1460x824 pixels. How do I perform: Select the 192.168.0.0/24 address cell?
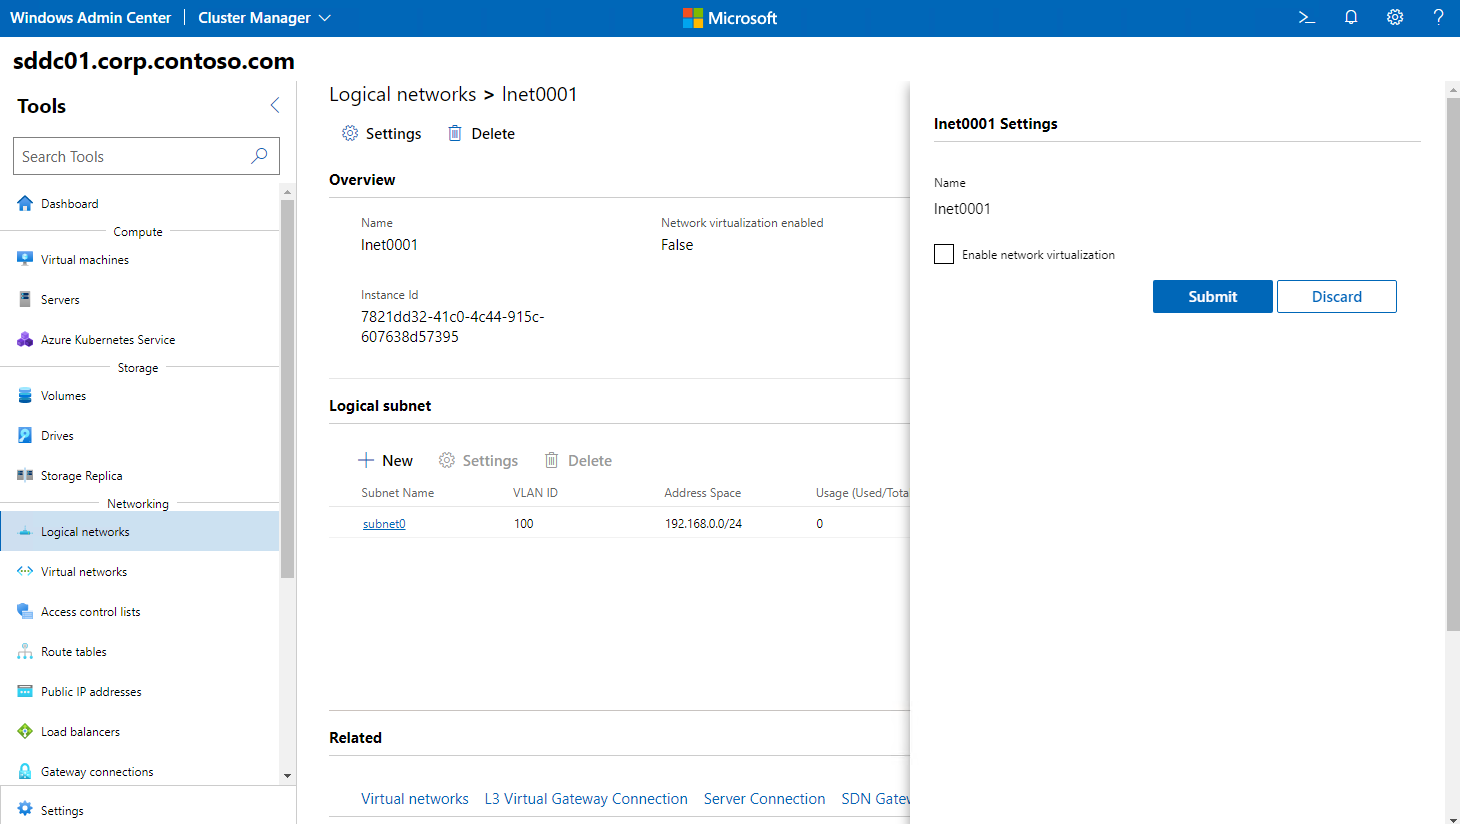pos(704,523)
